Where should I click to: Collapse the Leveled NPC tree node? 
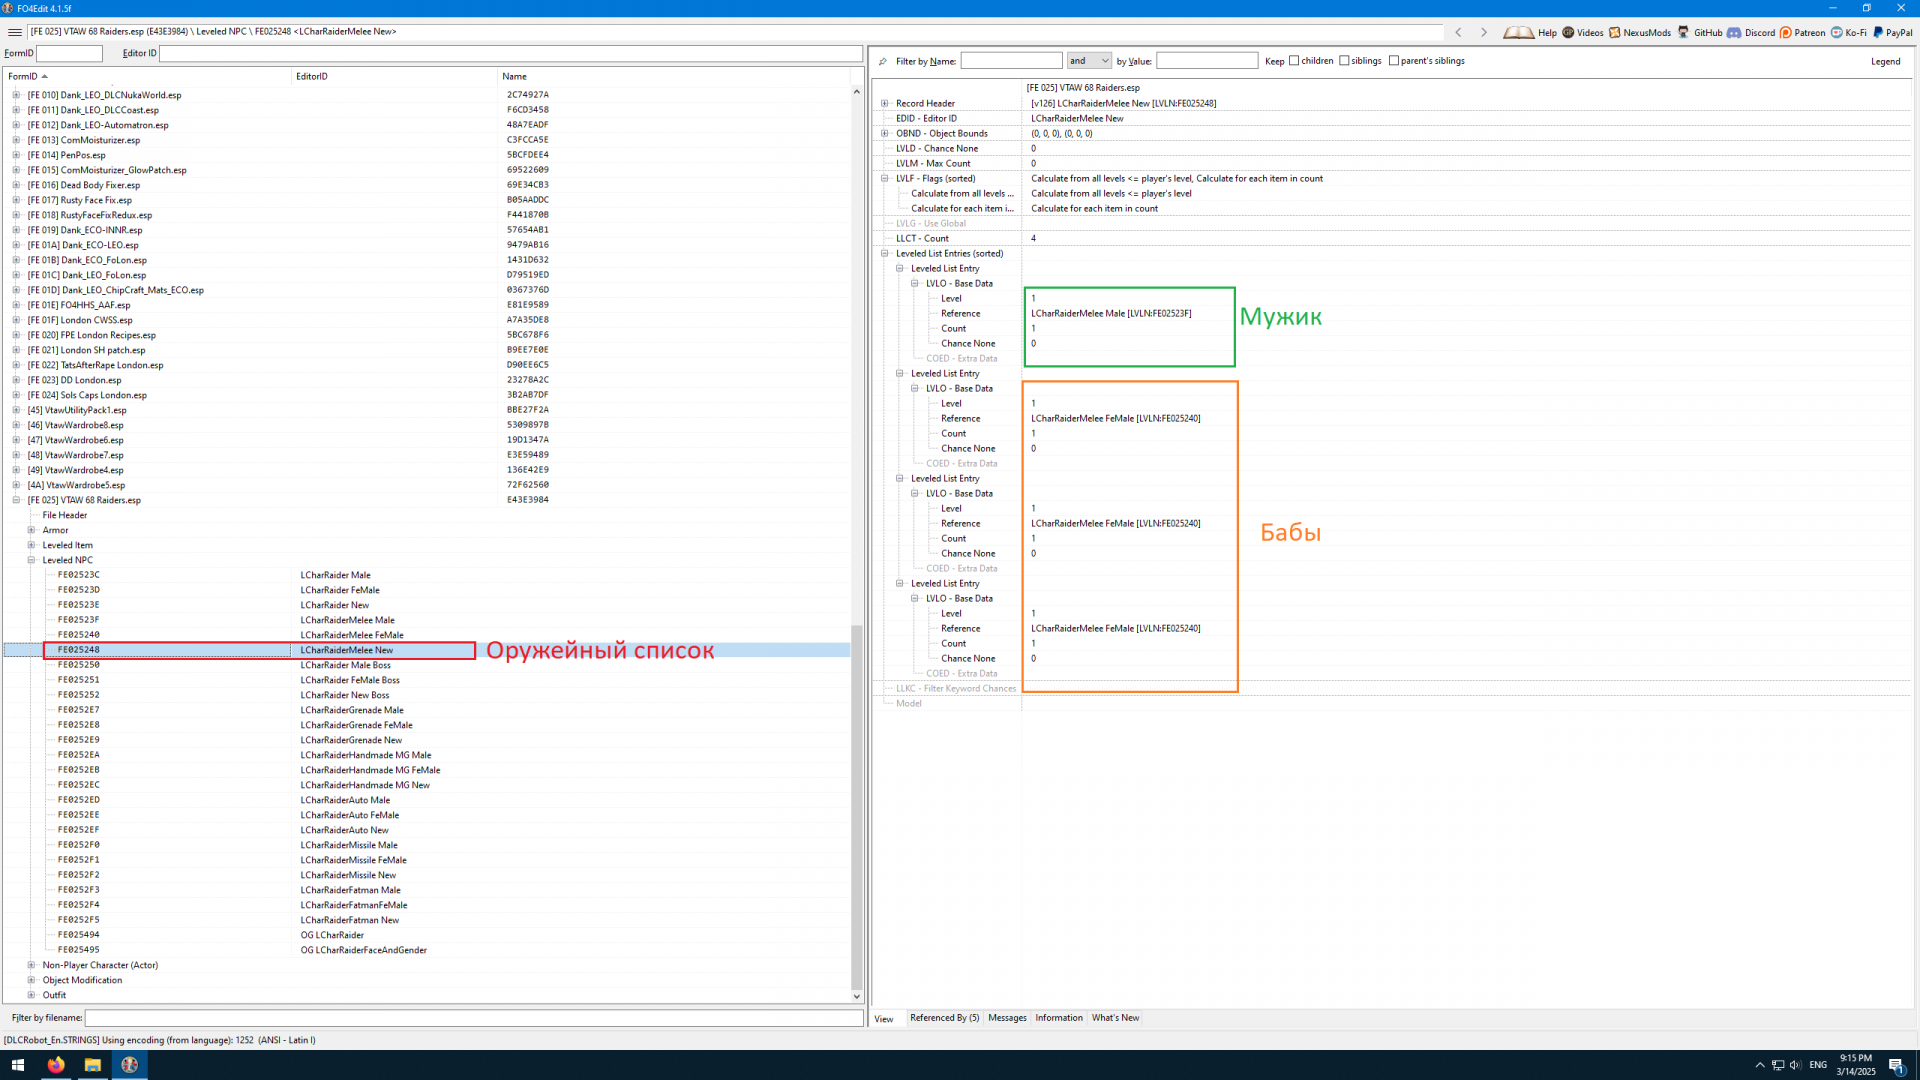[x=31, y=560]
